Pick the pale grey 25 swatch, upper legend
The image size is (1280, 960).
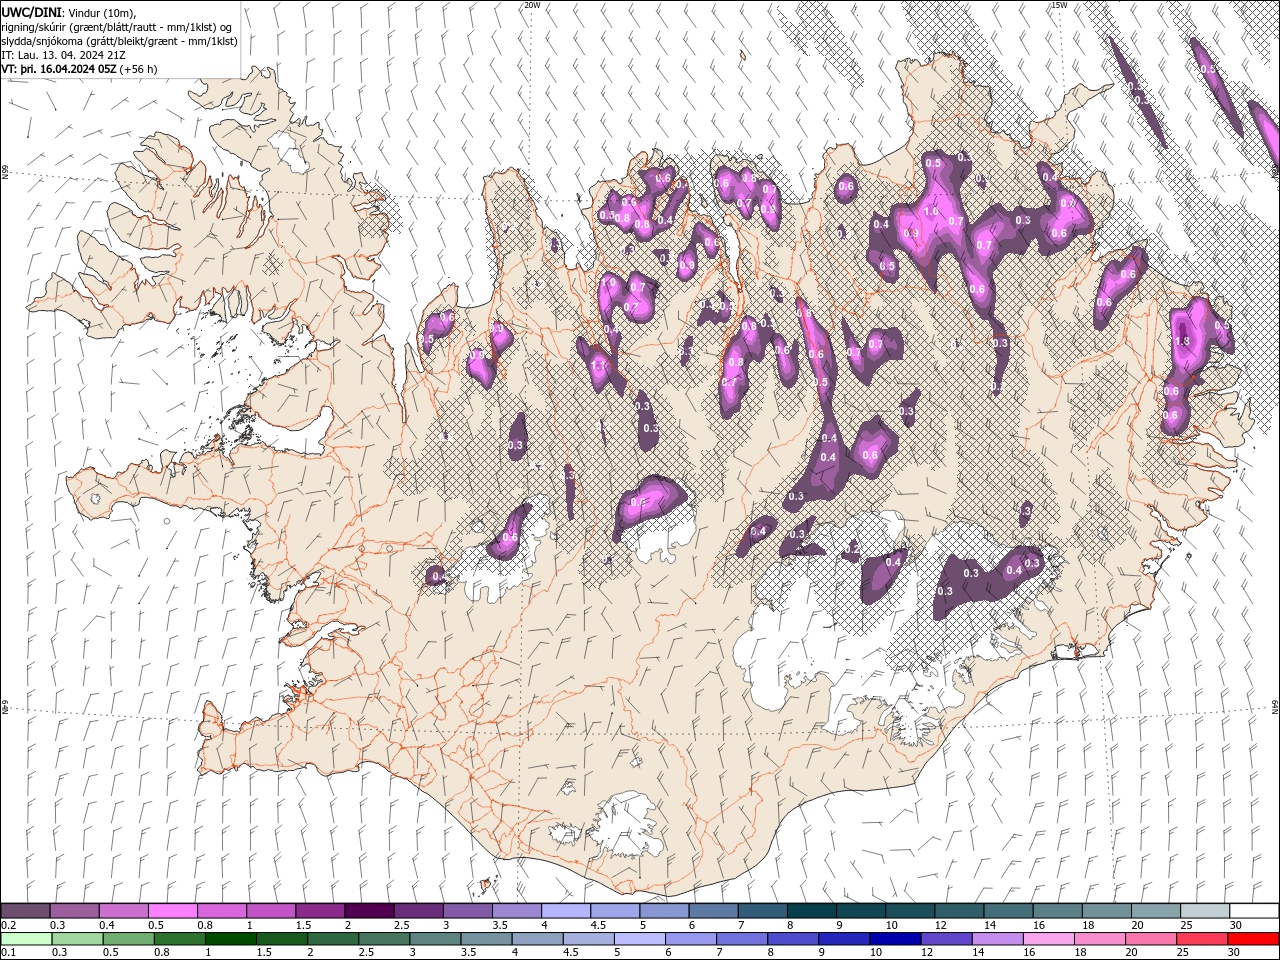pyautogui.click(x=1205, y=911)
